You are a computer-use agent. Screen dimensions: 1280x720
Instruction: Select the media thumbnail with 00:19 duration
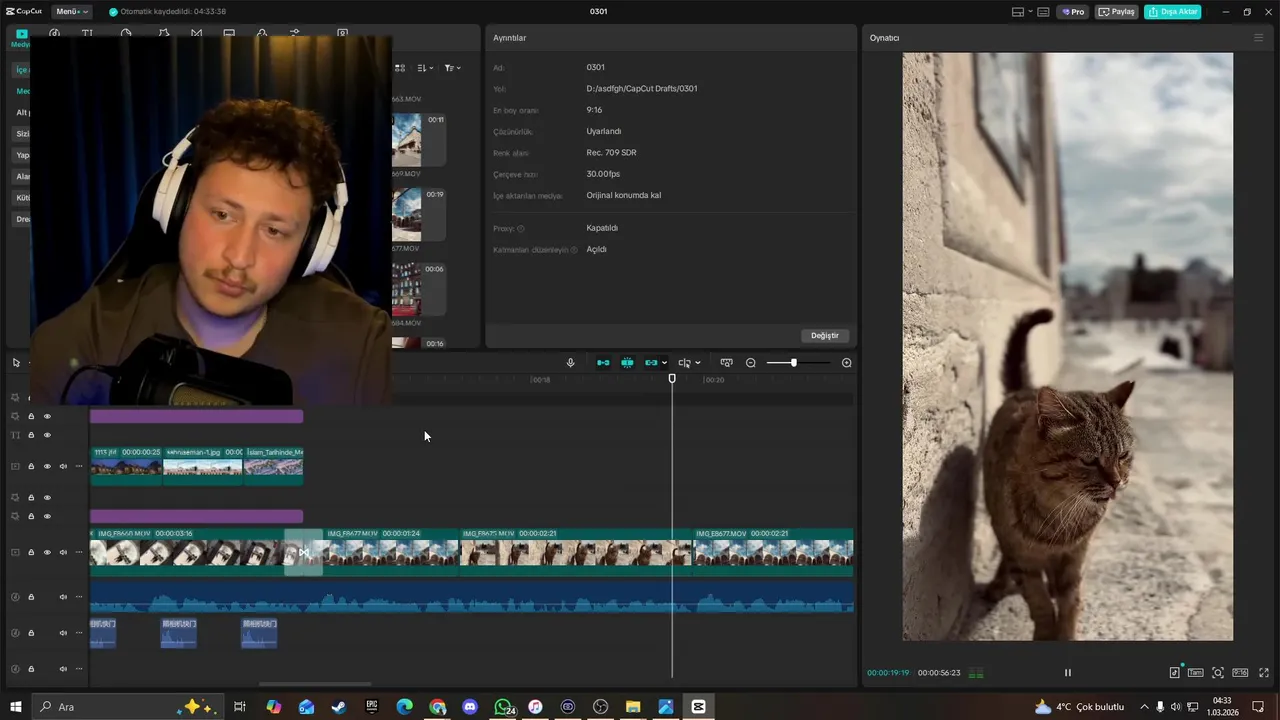click(x=419, y=214)
